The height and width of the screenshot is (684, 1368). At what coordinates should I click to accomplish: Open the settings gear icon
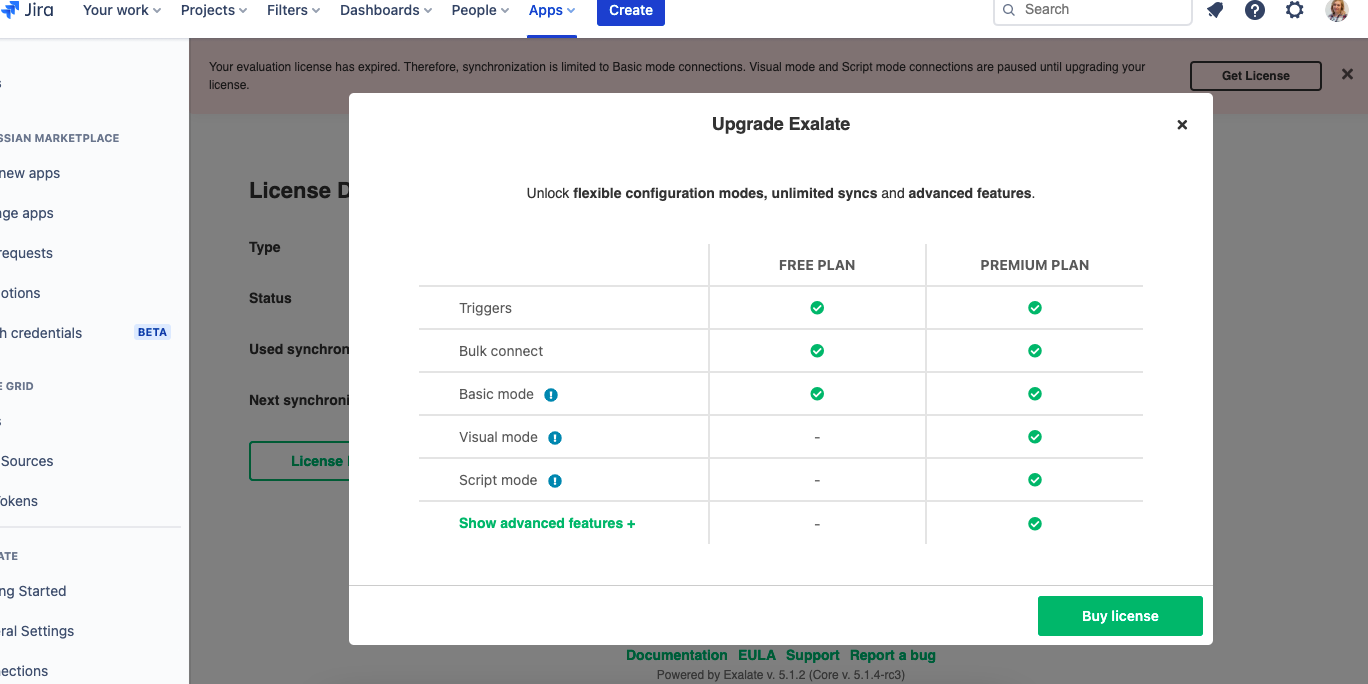1295,10
